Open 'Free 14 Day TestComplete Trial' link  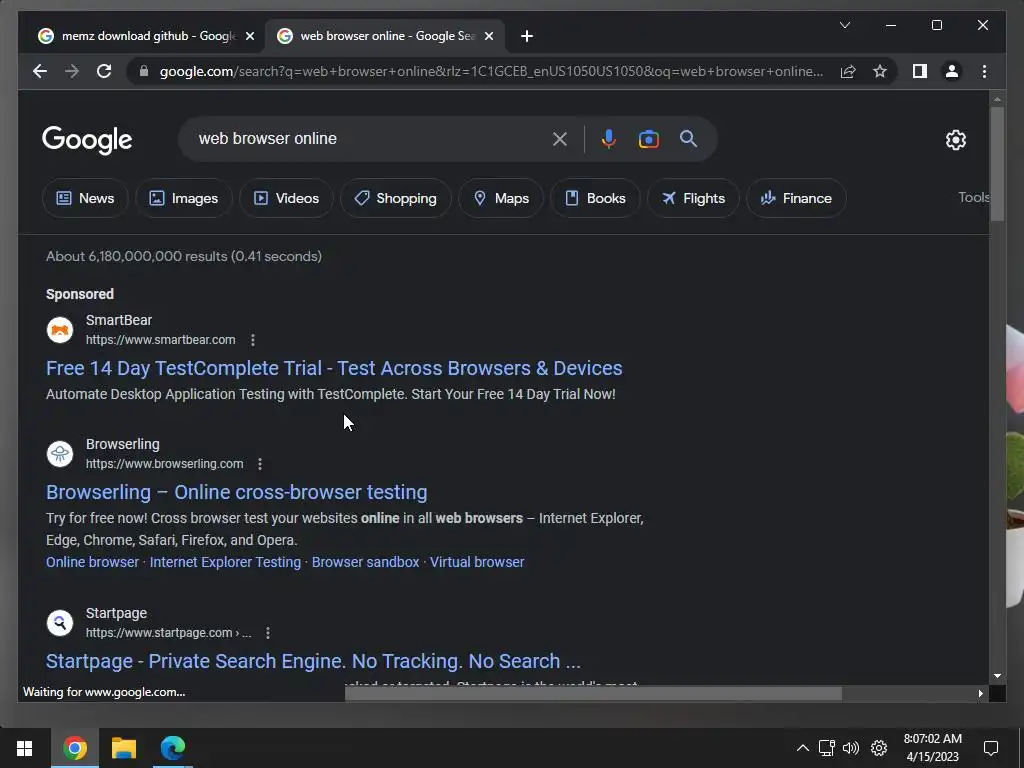coord(334,368)
